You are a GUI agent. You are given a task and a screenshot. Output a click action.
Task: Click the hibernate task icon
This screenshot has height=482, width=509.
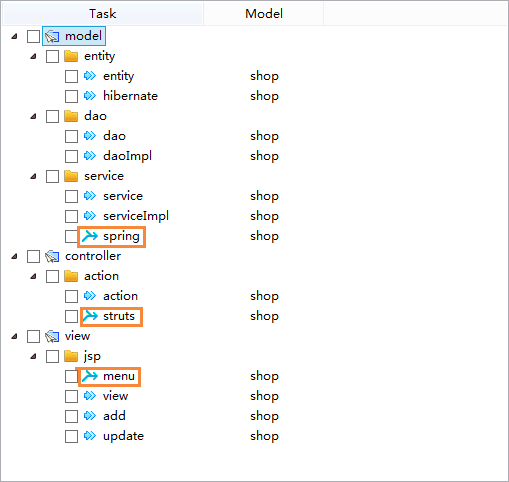90,96
